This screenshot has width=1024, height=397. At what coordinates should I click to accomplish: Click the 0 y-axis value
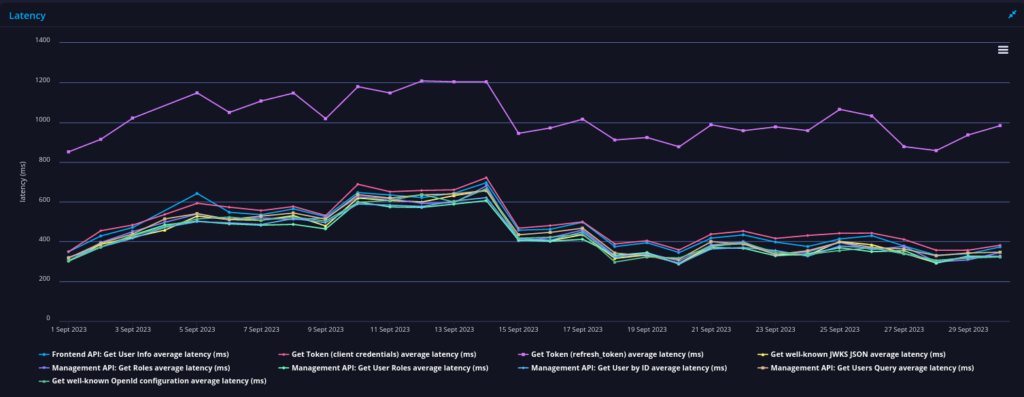(48, 319)
